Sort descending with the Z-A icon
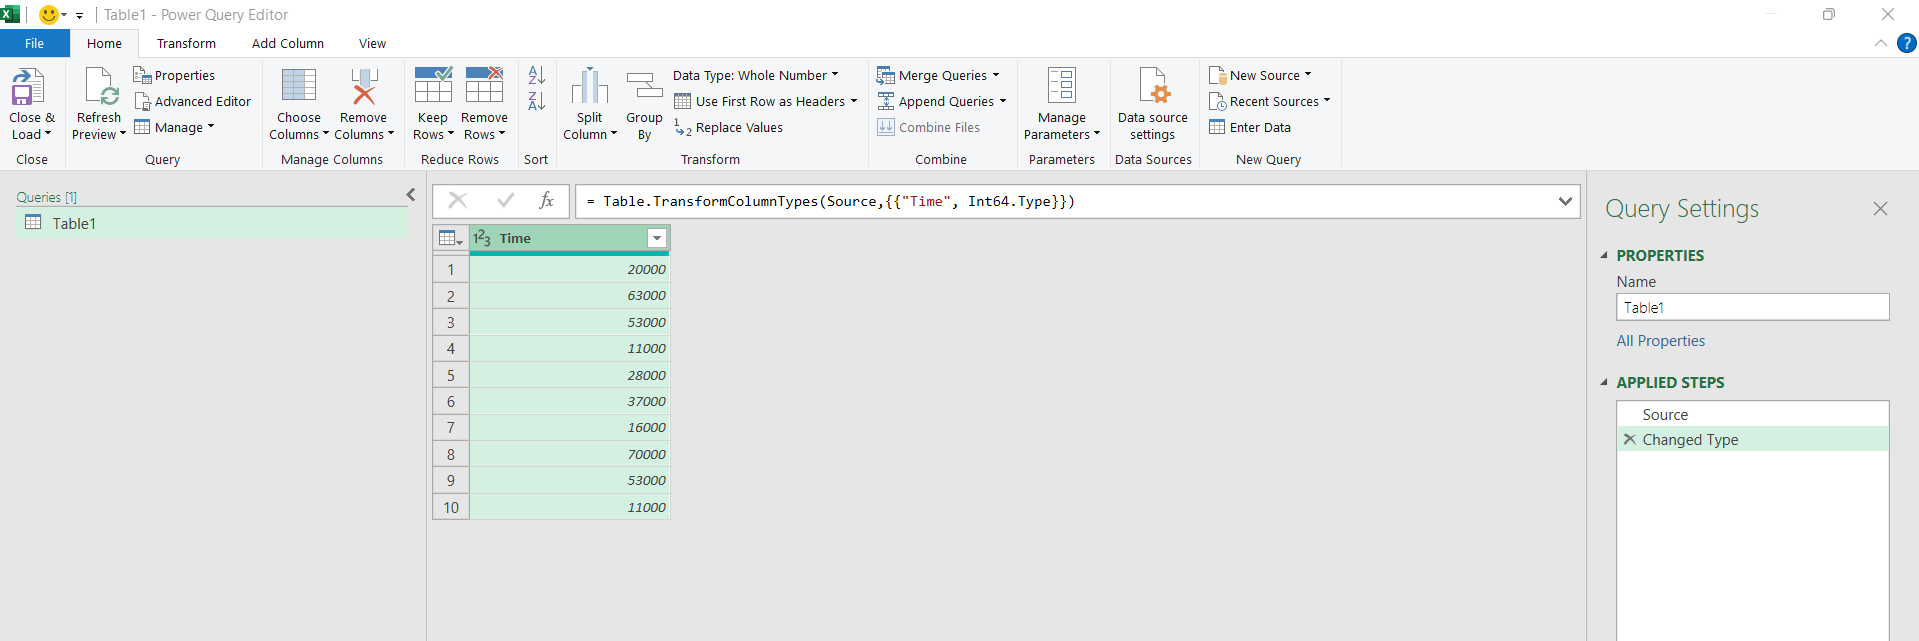 point(536,101)
